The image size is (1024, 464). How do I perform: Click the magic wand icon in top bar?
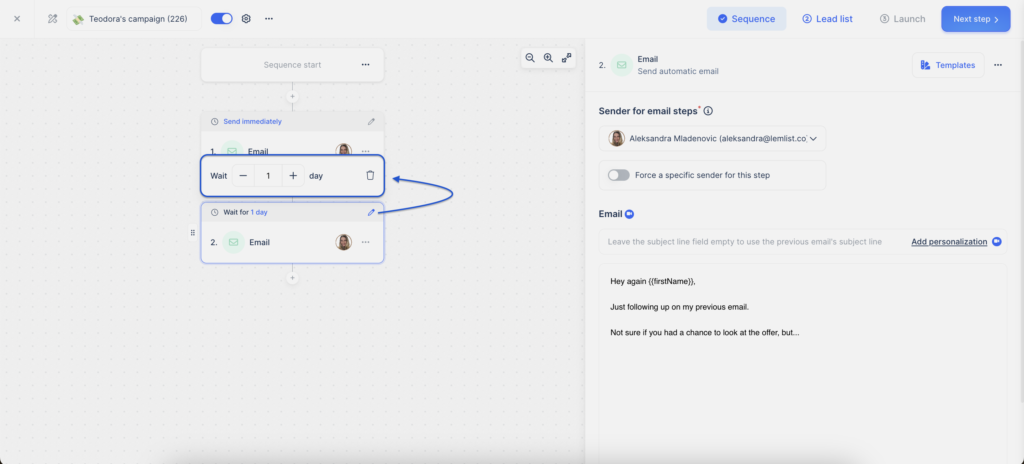(x=52, y=19)
